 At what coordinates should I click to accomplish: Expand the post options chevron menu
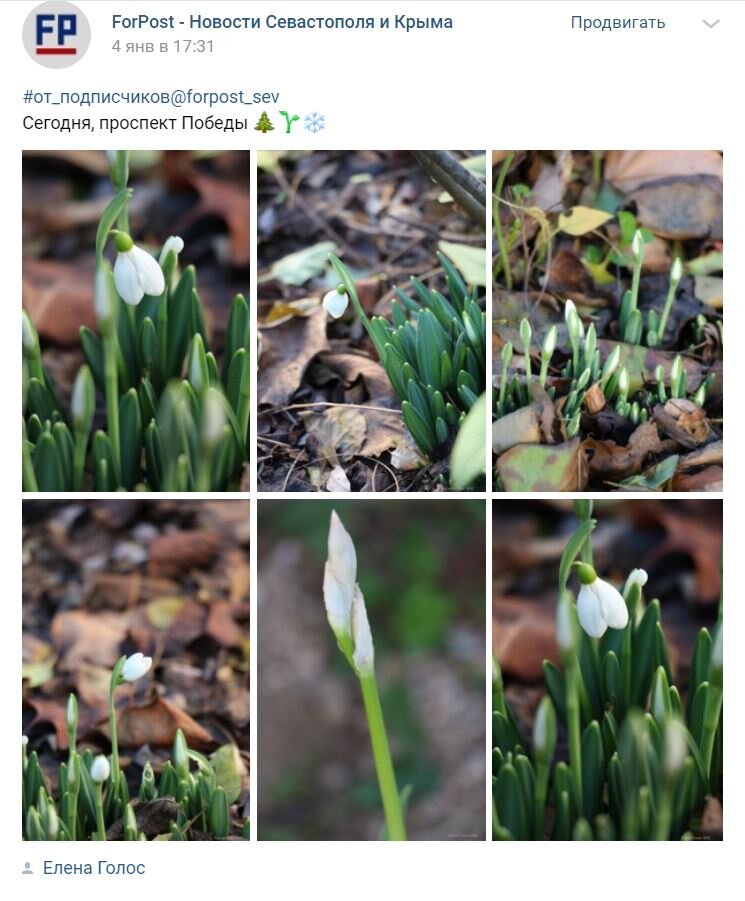pyautogui.click(x=711, y=24)
